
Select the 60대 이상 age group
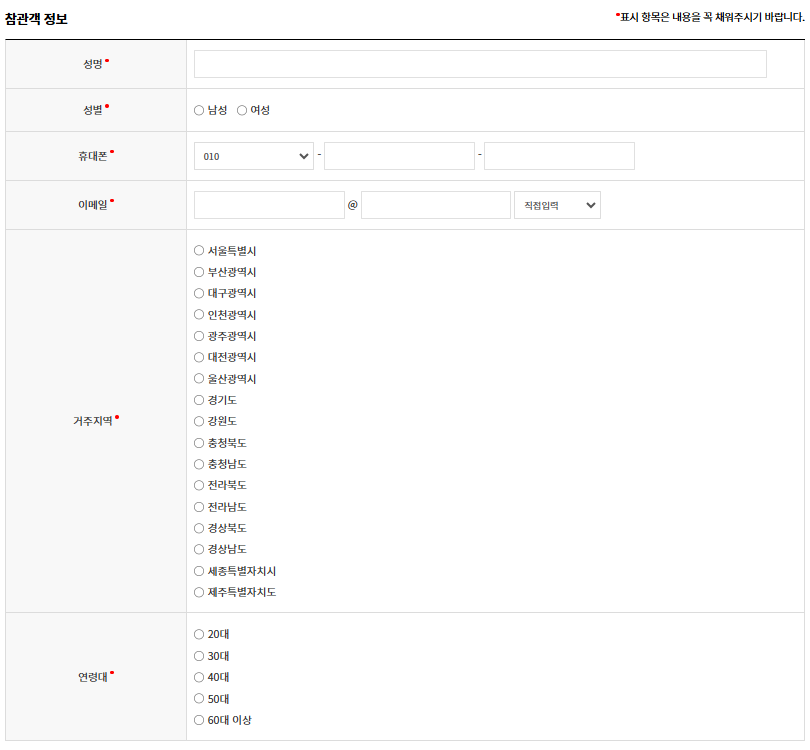pos(199,719)
